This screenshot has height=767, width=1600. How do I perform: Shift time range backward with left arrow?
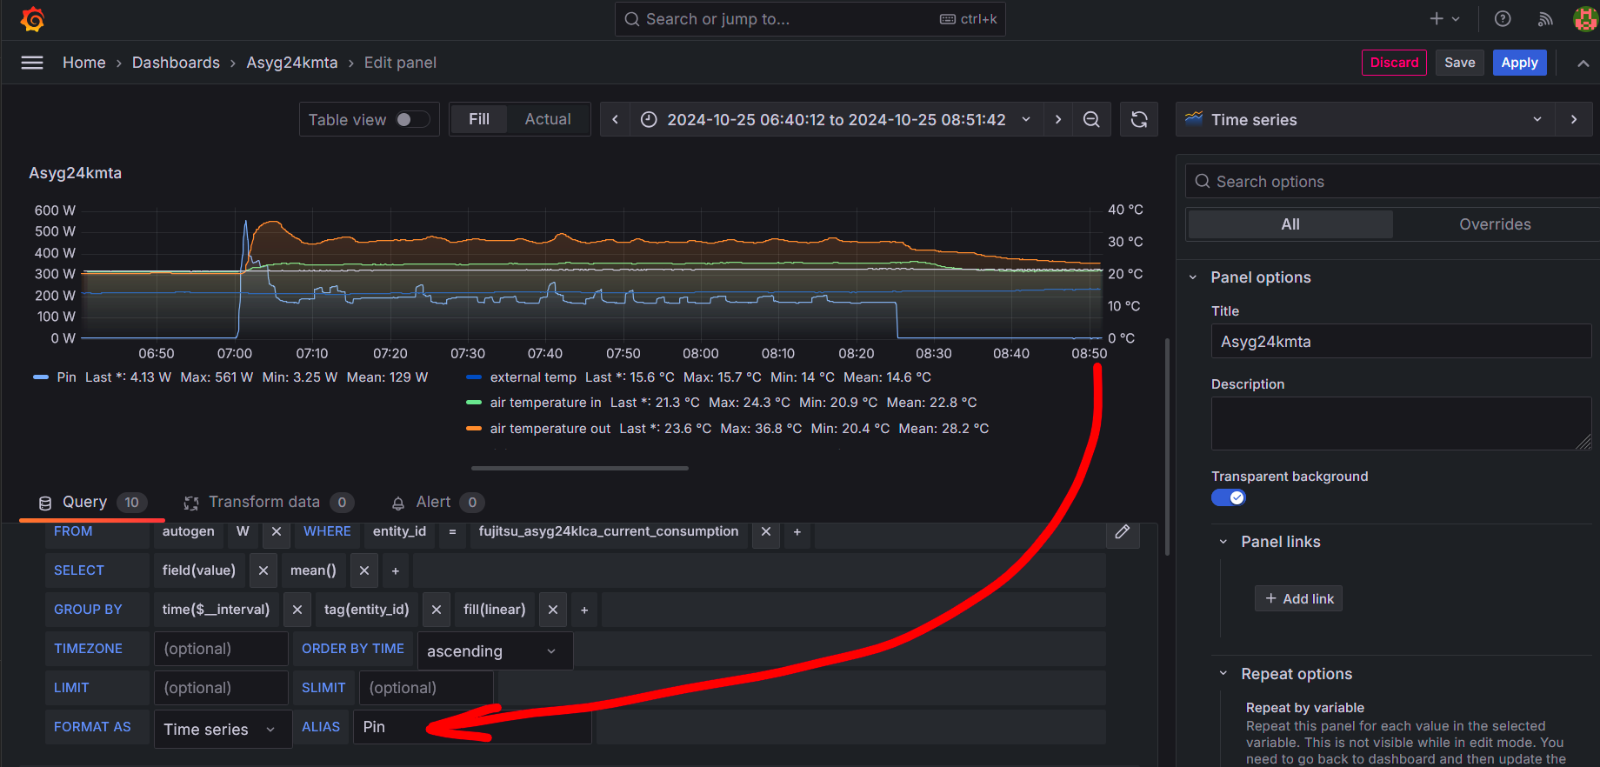click(615, 119)
